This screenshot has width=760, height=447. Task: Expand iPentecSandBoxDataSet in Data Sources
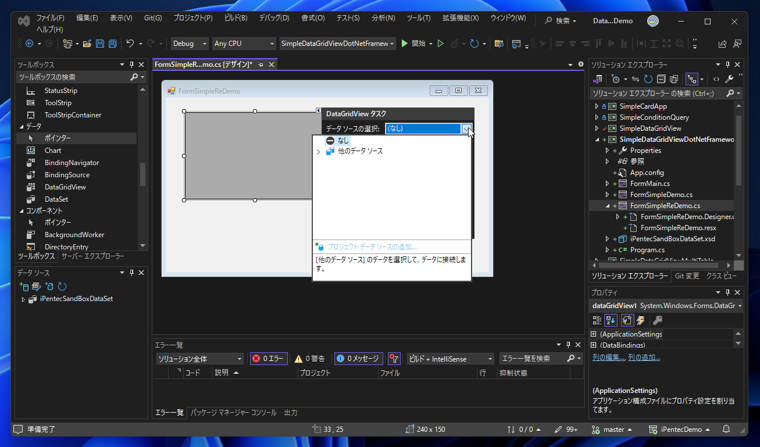coord(23,300)
